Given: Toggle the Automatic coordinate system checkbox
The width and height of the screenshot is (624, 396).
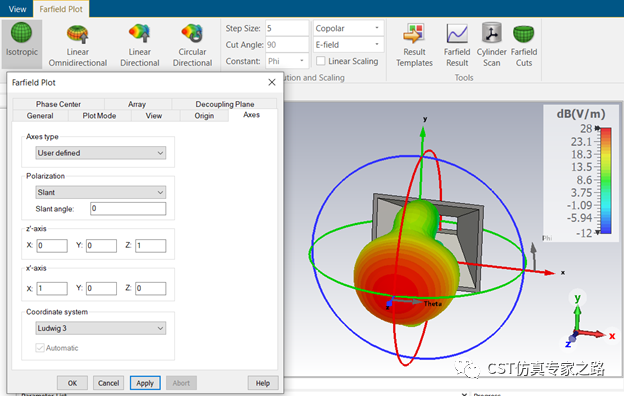Looking at the screenshot, I should pos(40,348).
